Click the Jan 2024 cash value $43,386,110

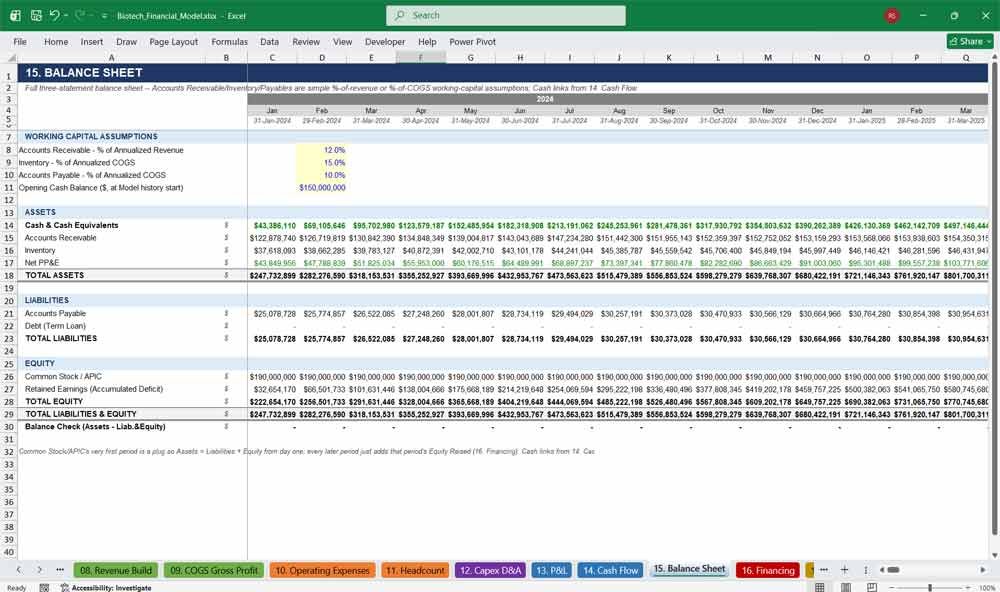click(274, 226)
